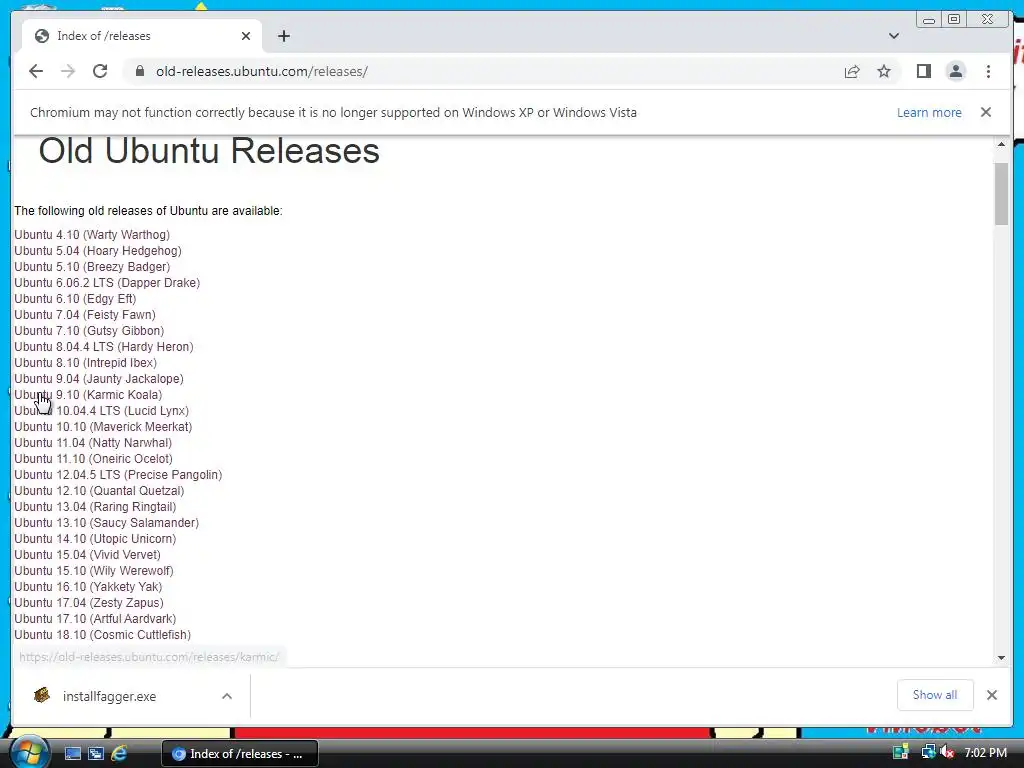The height and width of the screenshot is (768, 1024).
Task: Open the Learn more link
Action: coord(929,112)
